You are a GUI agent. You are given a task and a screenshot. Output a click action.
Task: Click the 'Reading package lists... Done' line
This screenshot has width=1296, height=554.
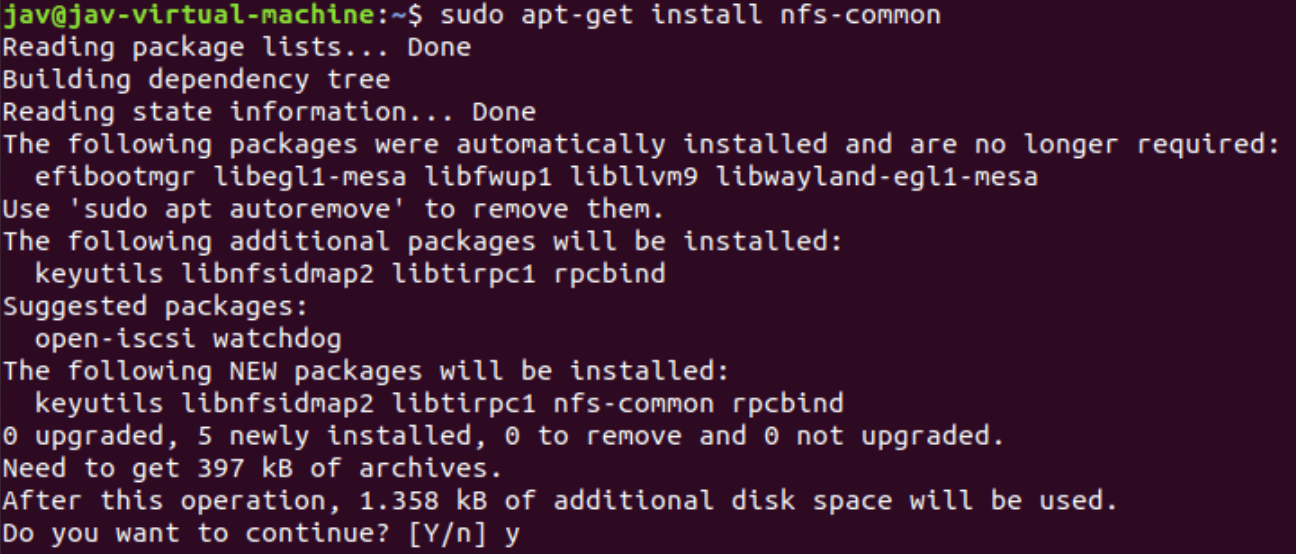(236, 47)
